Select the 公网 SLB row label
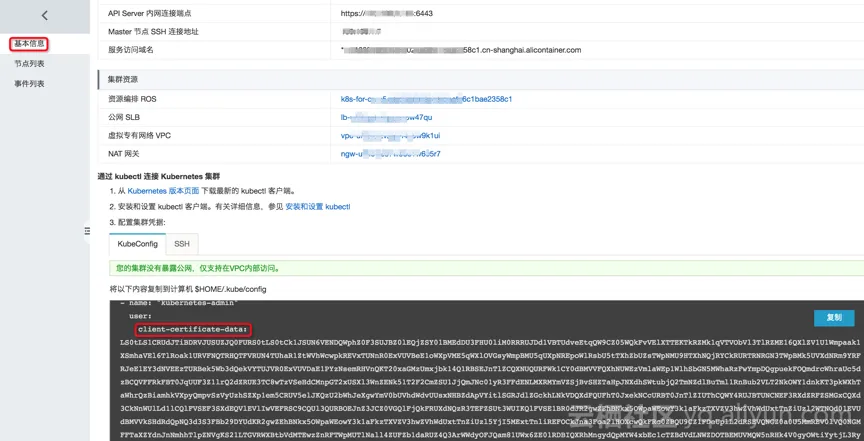 coord(125,117)
